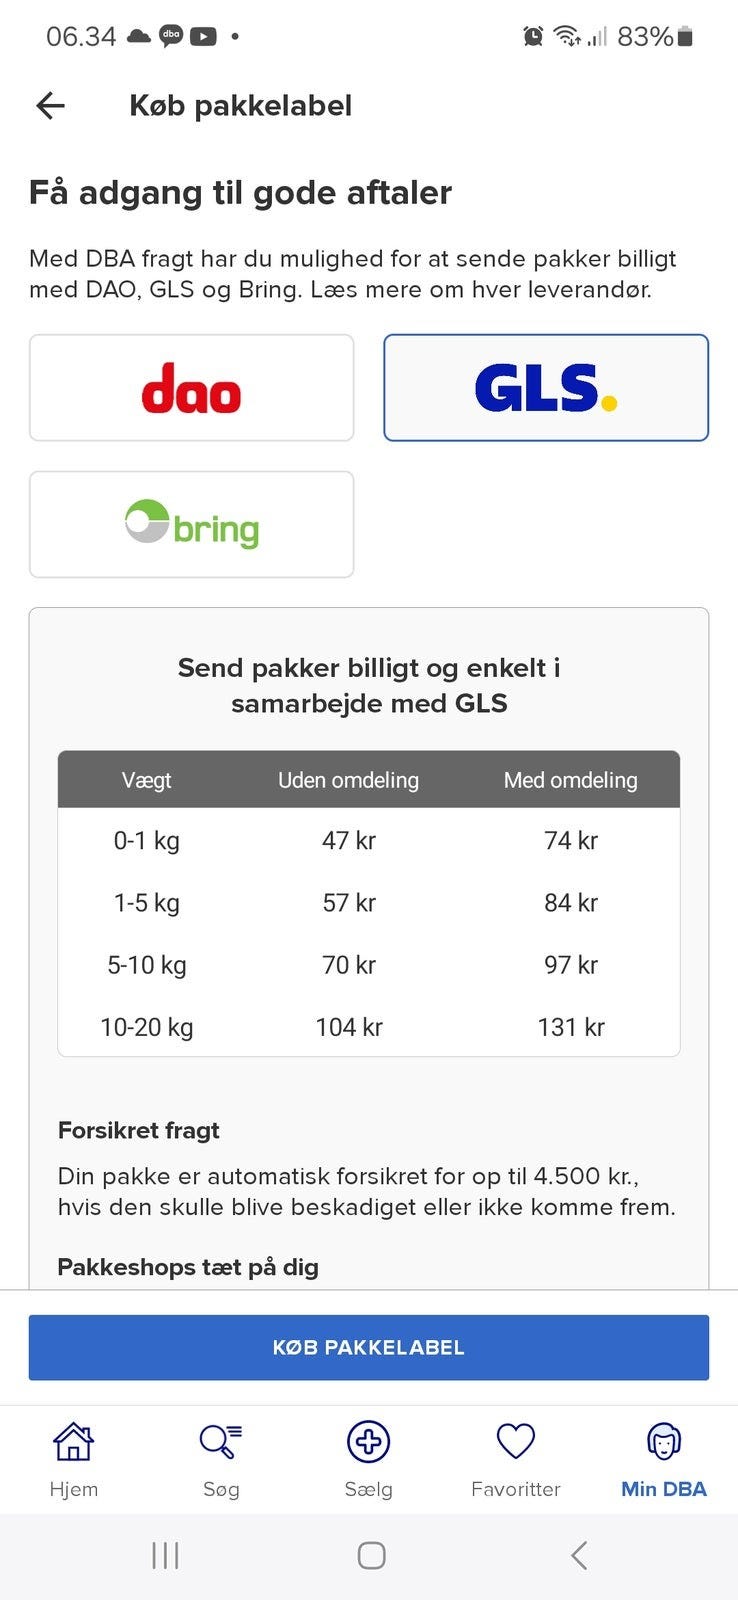
Task: Tap the Min DBA tab label
Action: coord(664,1489)
